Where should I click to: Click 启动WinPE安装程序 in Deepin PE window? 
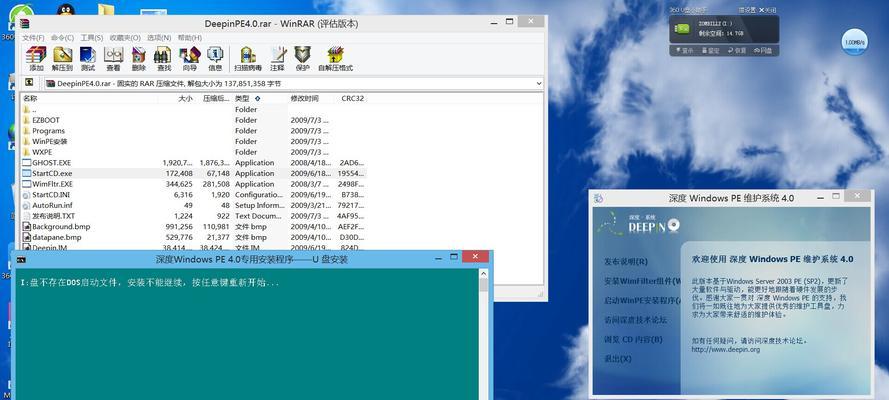(x=642, y=300)
